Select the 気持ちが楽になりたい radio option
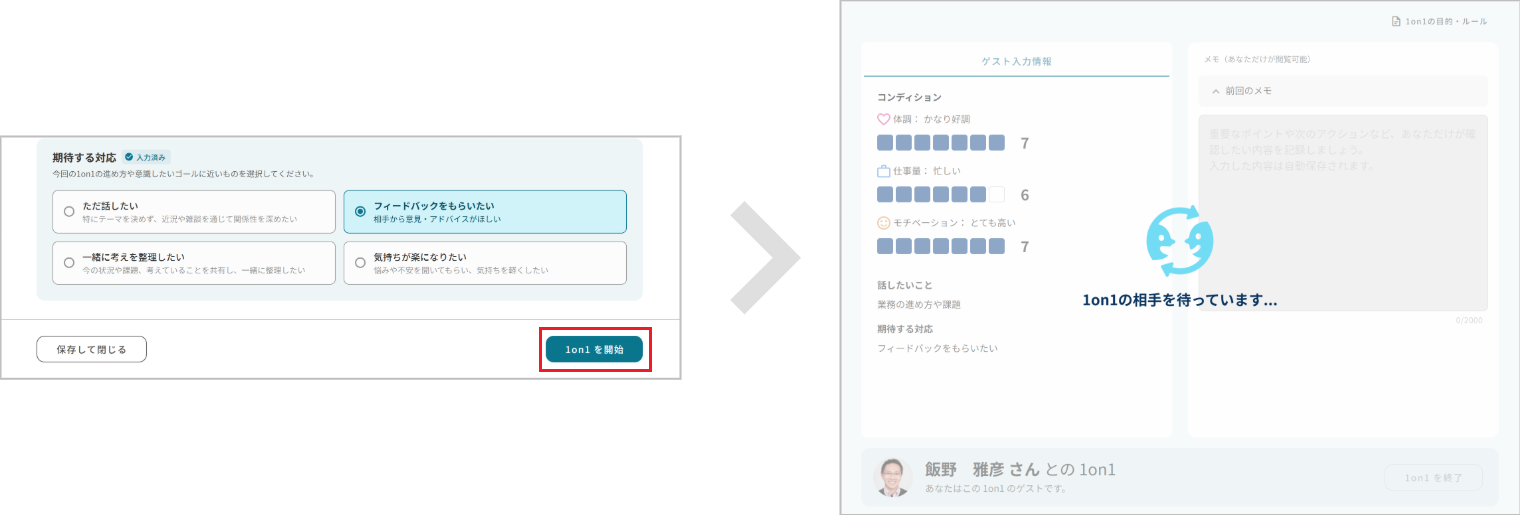 [485, 263]
